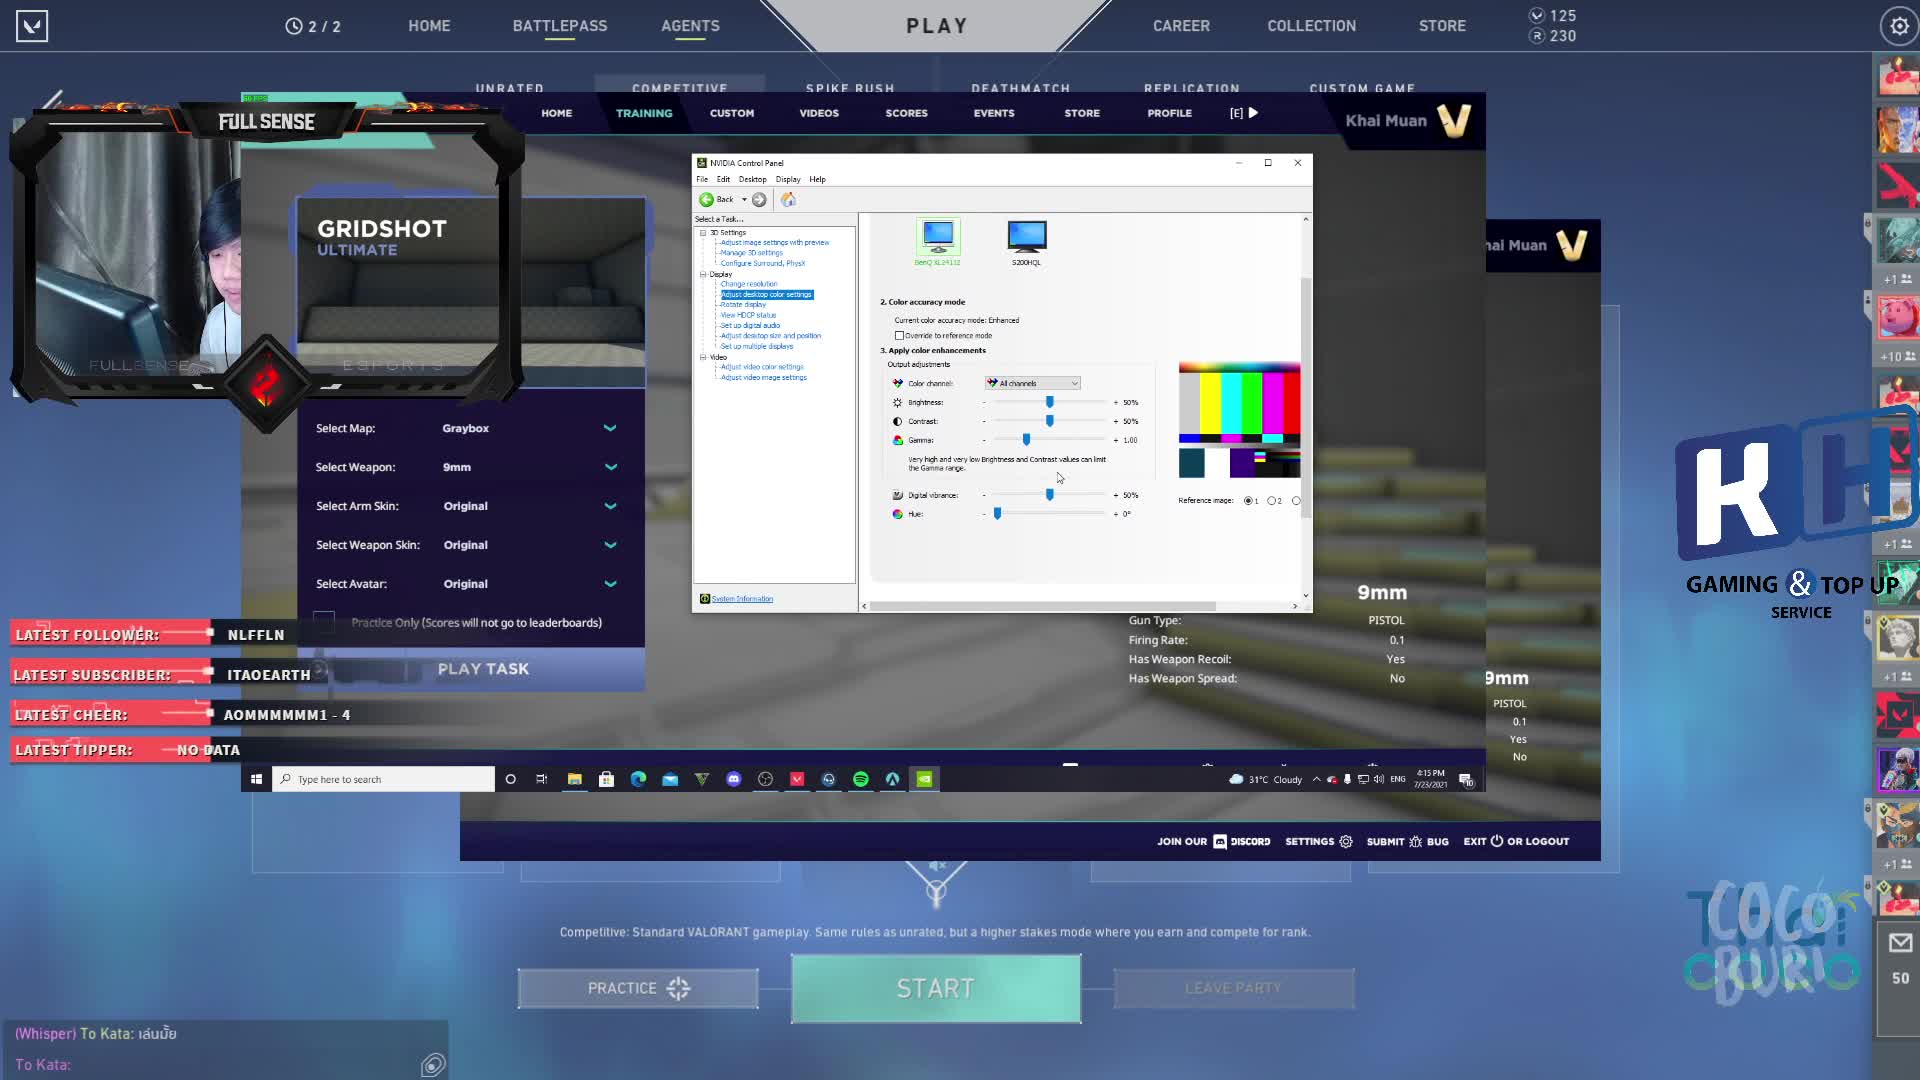Open NVIDIA Control Panel taskbar icon
Viewport: 1920px width, 1080px height.
click(925, 779)
